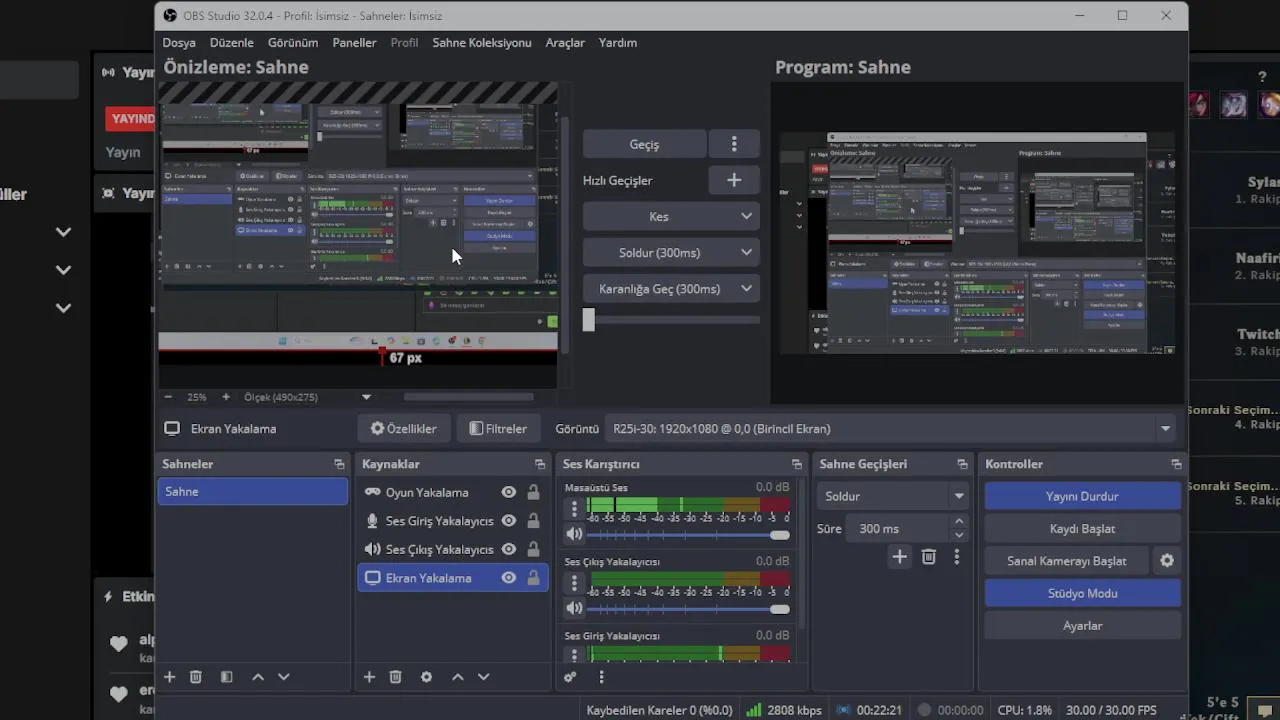Open the preview scale Ölçek dropdown arrow
The image size is (1280, 720).
[366, 397]
